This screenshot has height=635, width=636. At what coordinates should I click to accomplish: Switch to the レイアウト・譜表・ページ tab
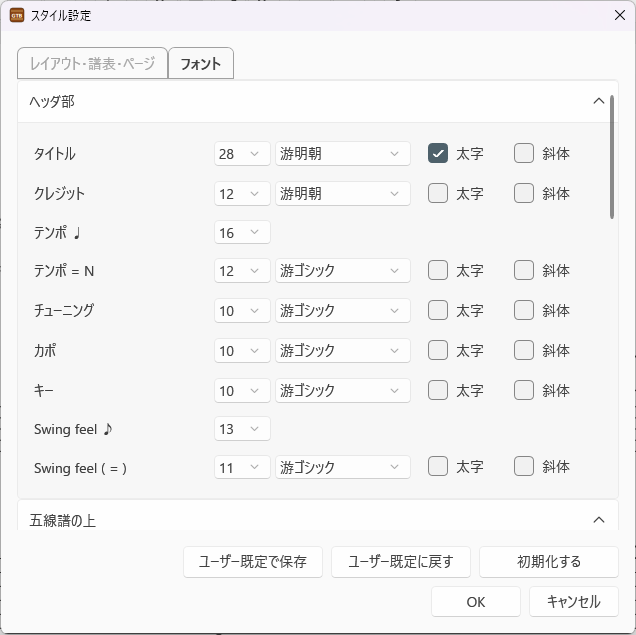pos(92,63)
